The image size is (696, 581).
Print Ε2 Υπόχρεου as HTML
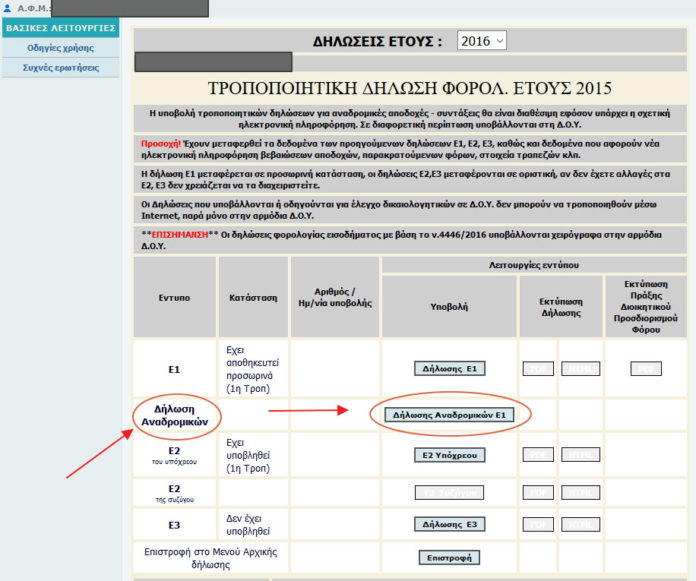[580, 455]
